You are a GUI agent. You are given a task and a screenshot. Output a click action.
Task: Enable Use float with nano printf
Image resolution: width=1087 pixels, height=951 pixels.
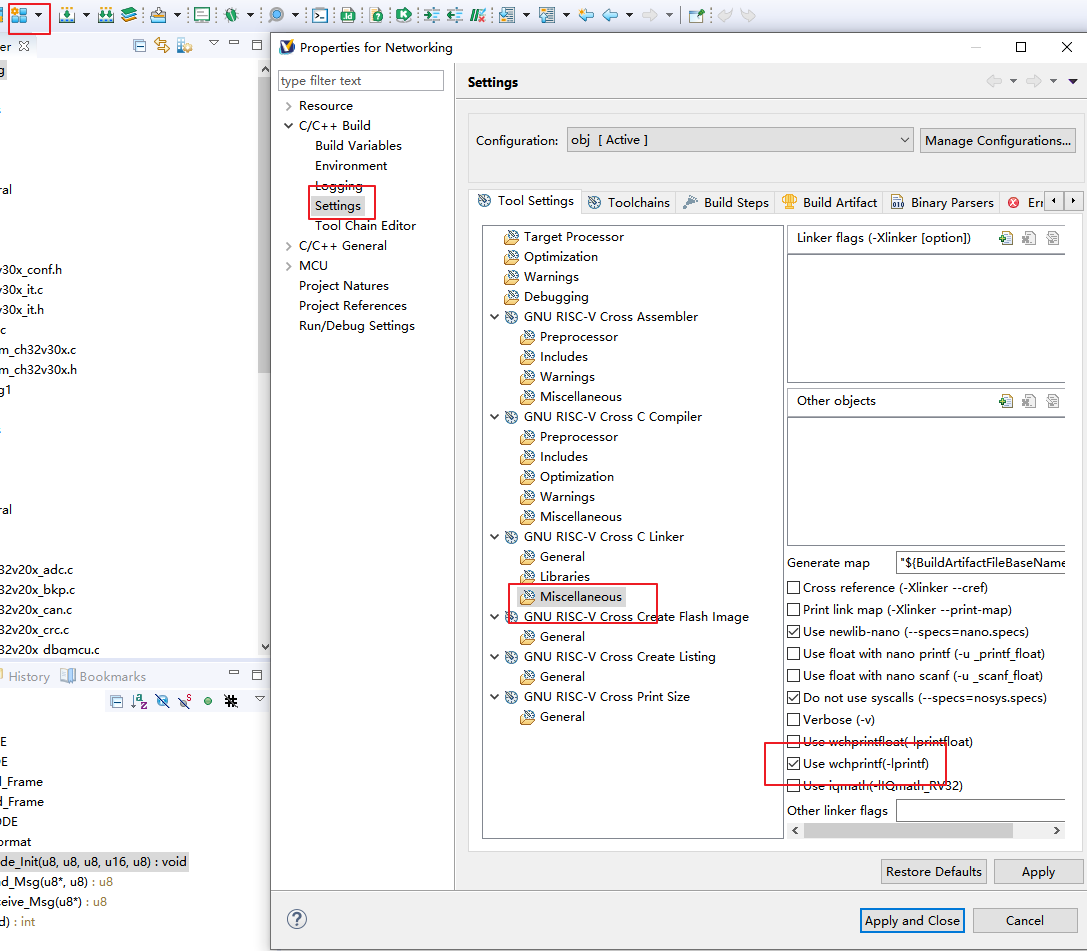[794, 654]
